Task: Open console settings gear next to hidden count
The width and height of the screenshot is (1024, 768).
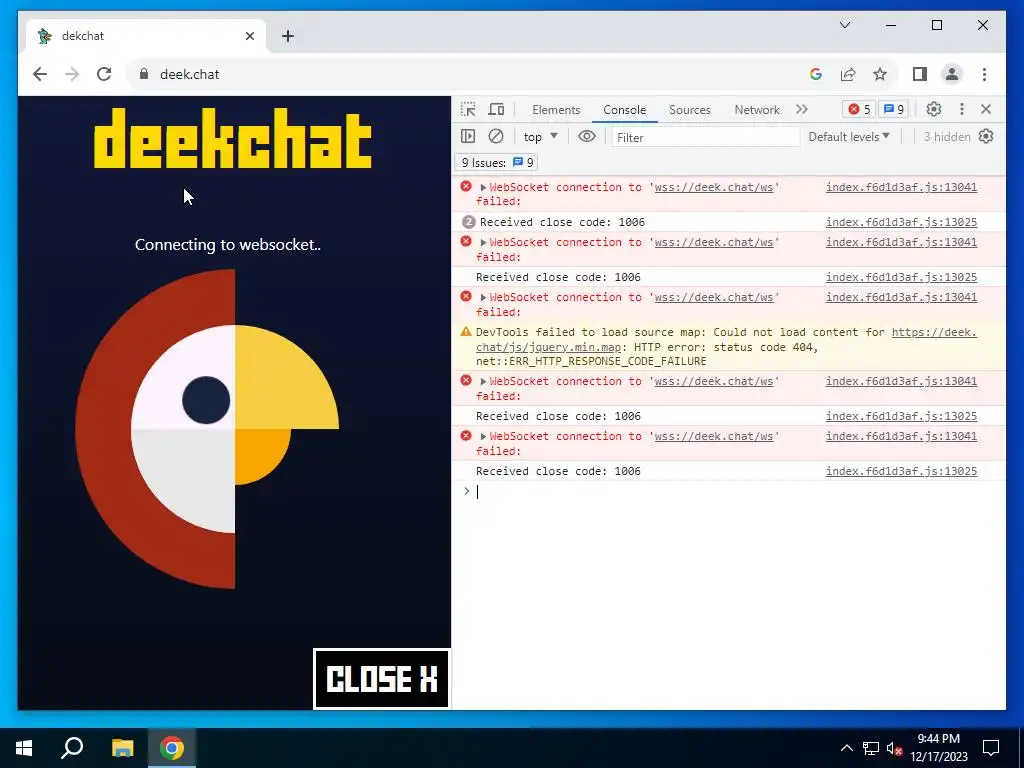Action: (x=986, y=136)
